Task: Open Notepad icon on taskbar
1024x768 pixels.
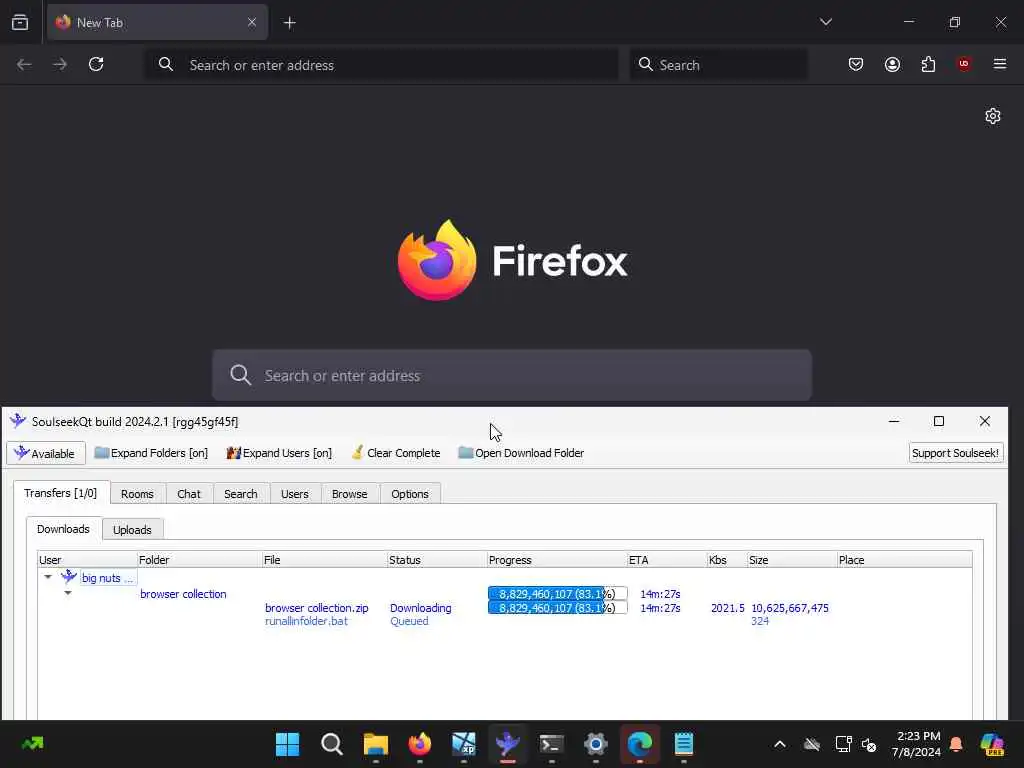Action: coord(684,744)
